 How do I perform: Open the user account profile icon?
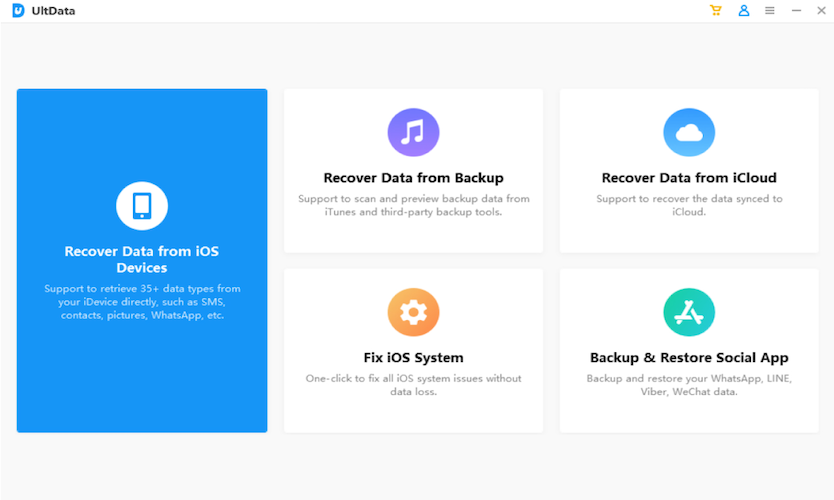[x=744, y=10]
